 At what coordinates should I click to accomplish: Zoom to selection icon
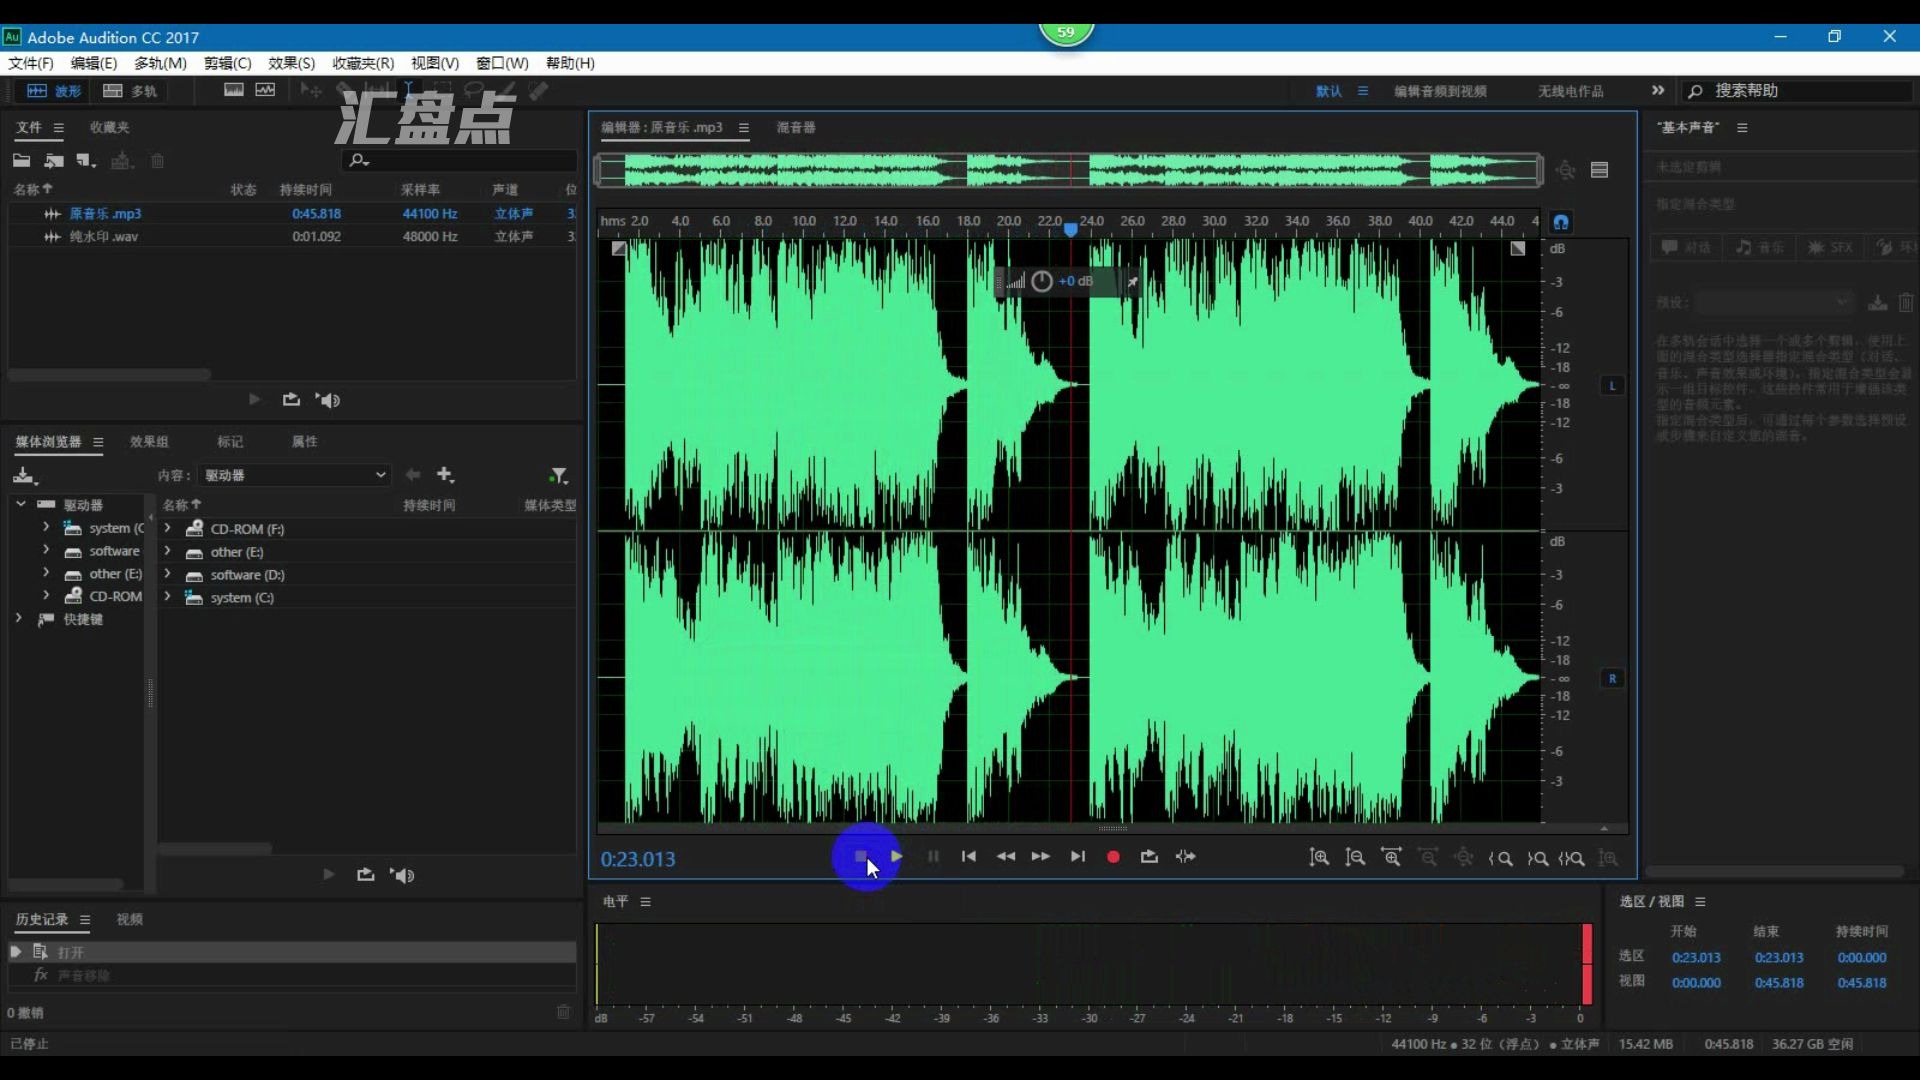click(1572, 858)
